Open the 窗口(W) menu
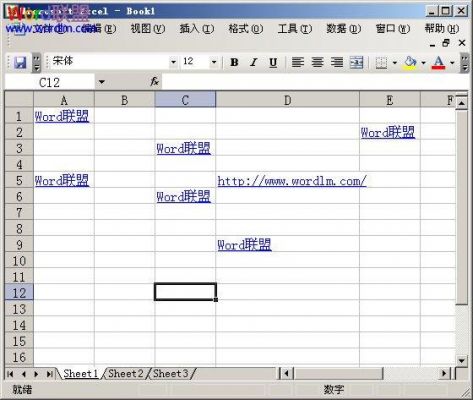473x400 pixels. click(x=393, y=29)
